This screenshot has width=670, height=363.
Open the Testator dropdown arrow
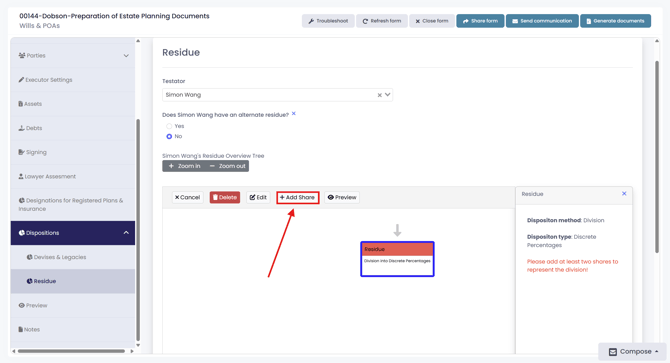tap(388, 95)
